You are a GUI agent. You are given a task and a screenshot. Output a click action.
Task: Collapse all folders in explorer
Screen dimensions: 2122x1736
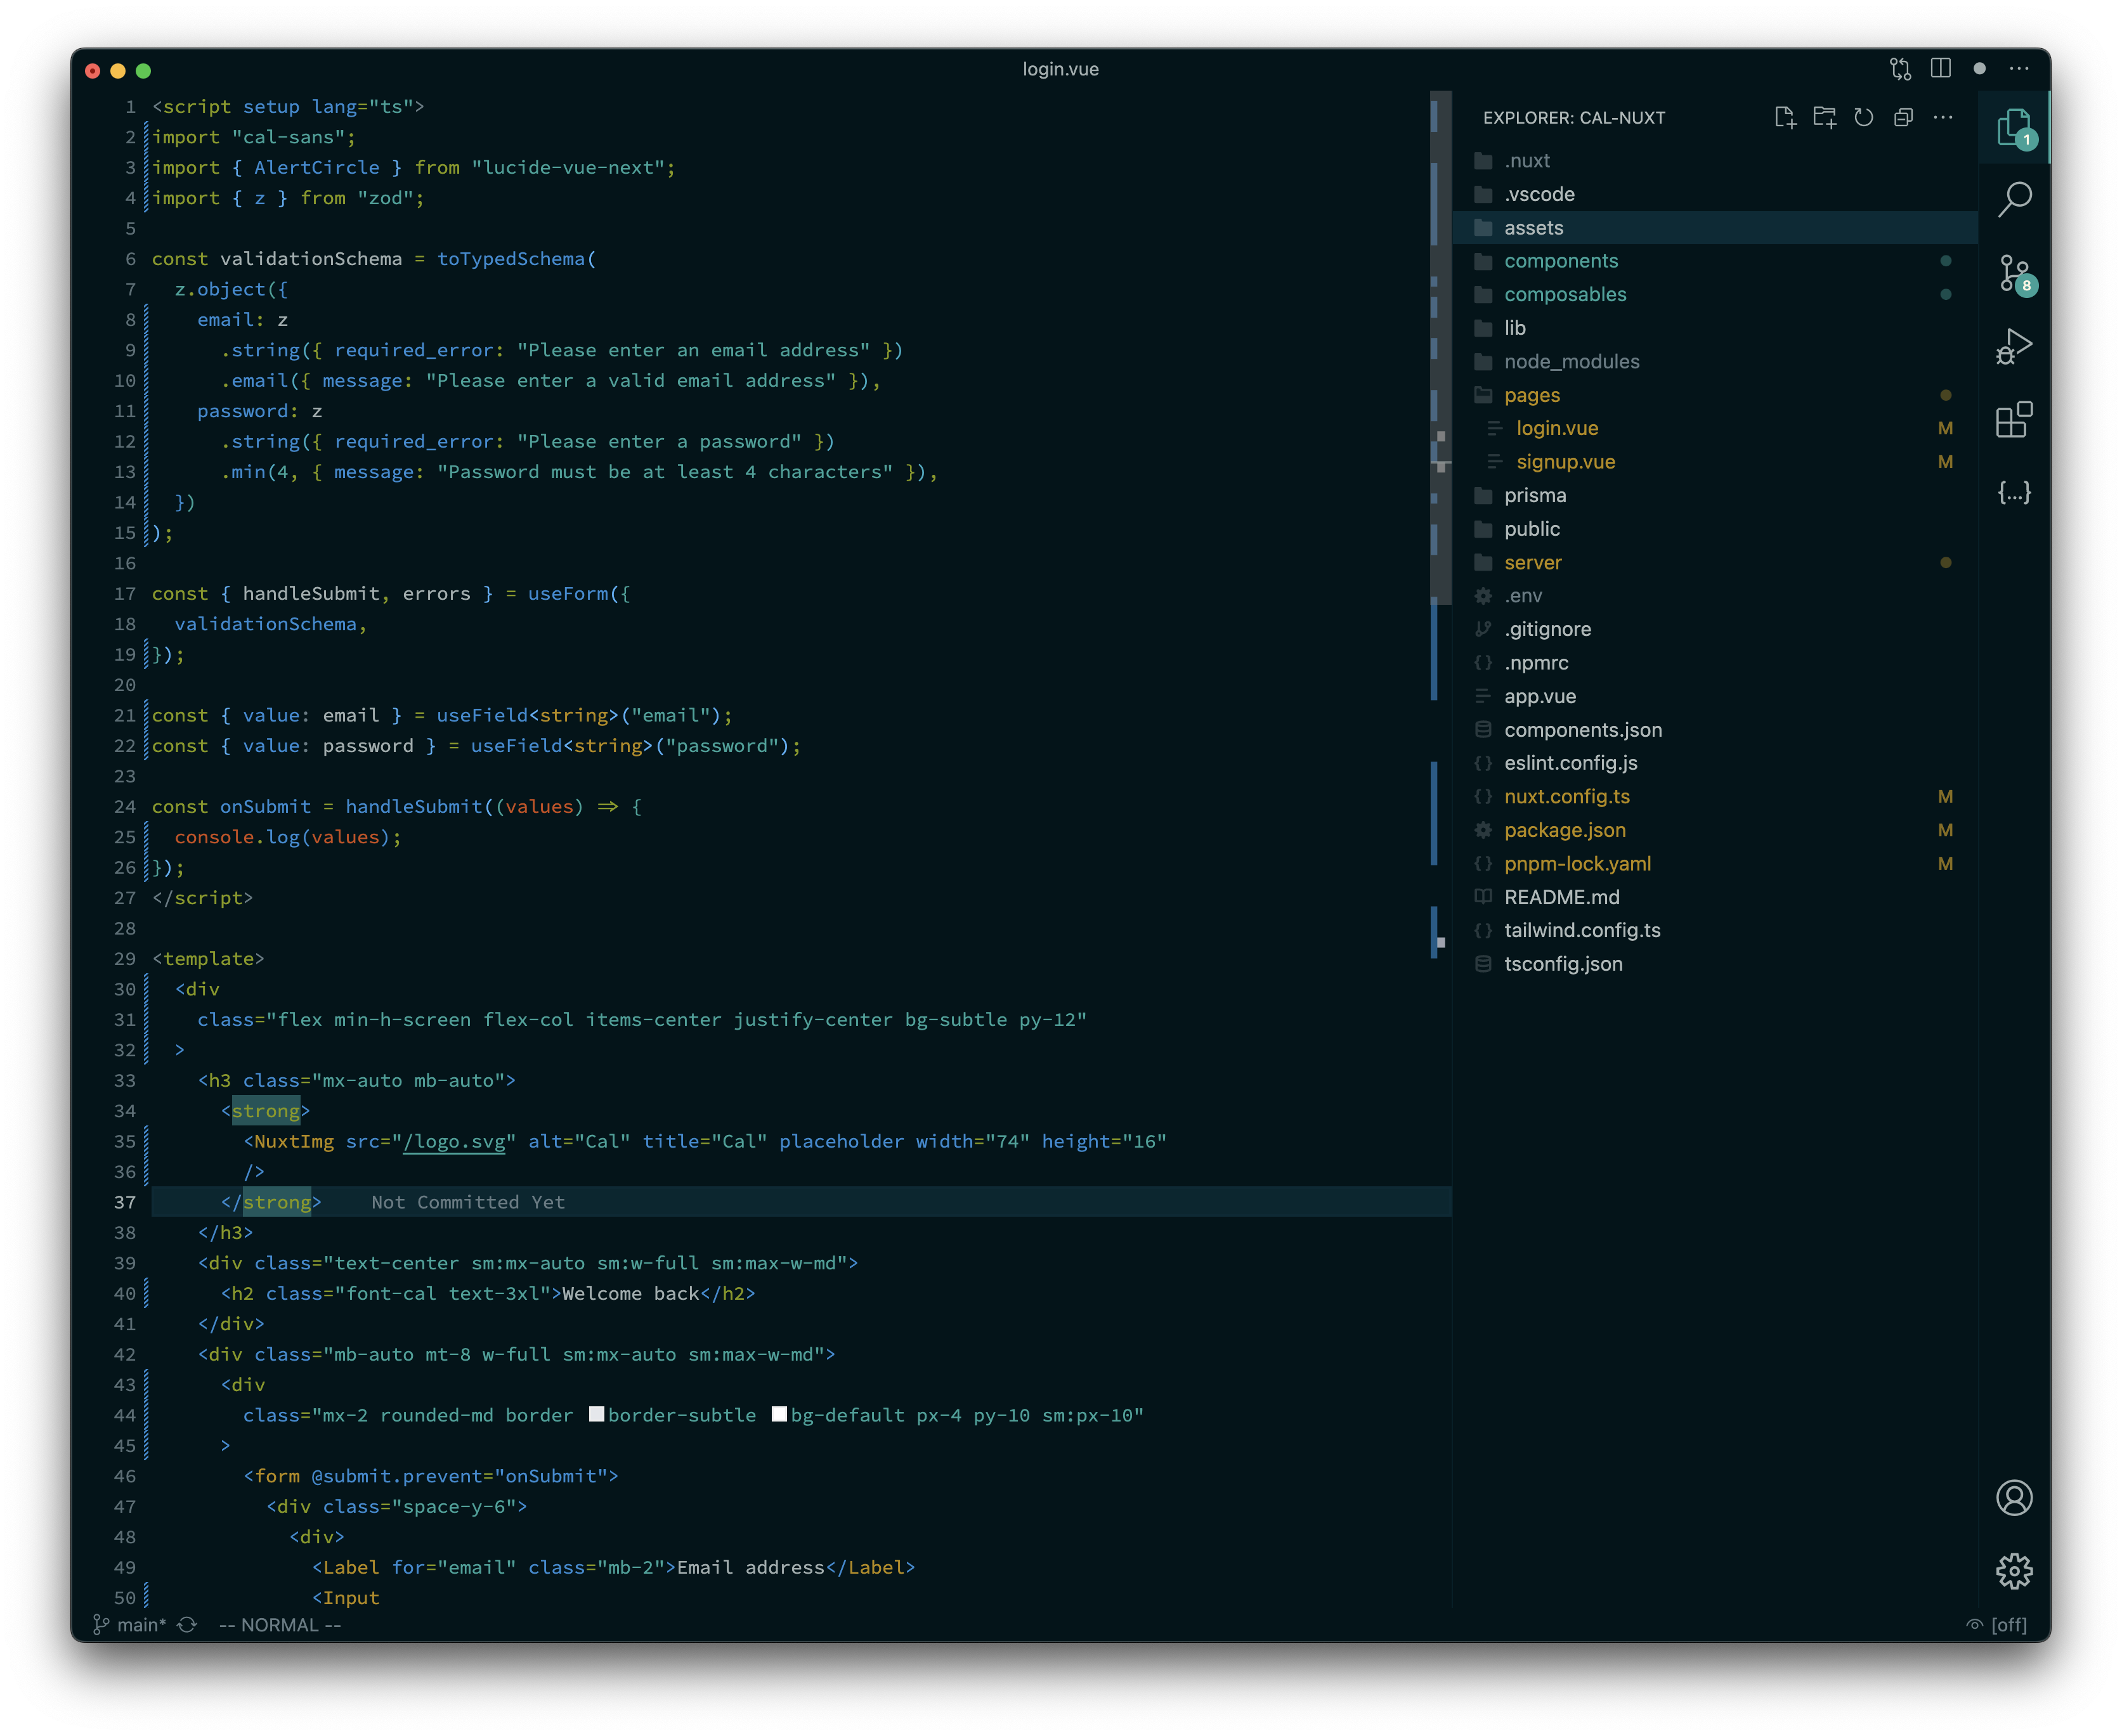[x=1903, y=118]
